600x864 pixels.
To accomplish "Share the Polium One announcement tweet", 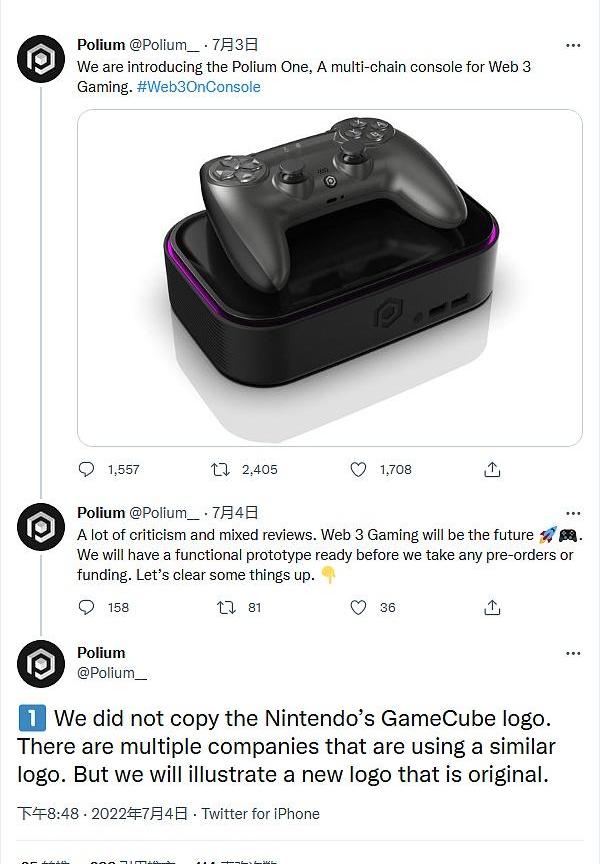I will pyautogui.click(x=492, y=469).
